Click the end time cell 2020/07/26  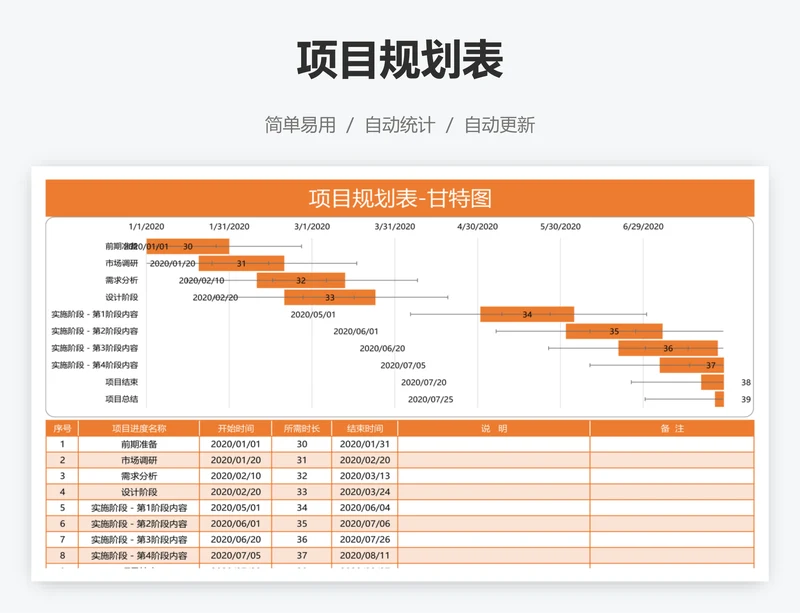coord(365,540)
